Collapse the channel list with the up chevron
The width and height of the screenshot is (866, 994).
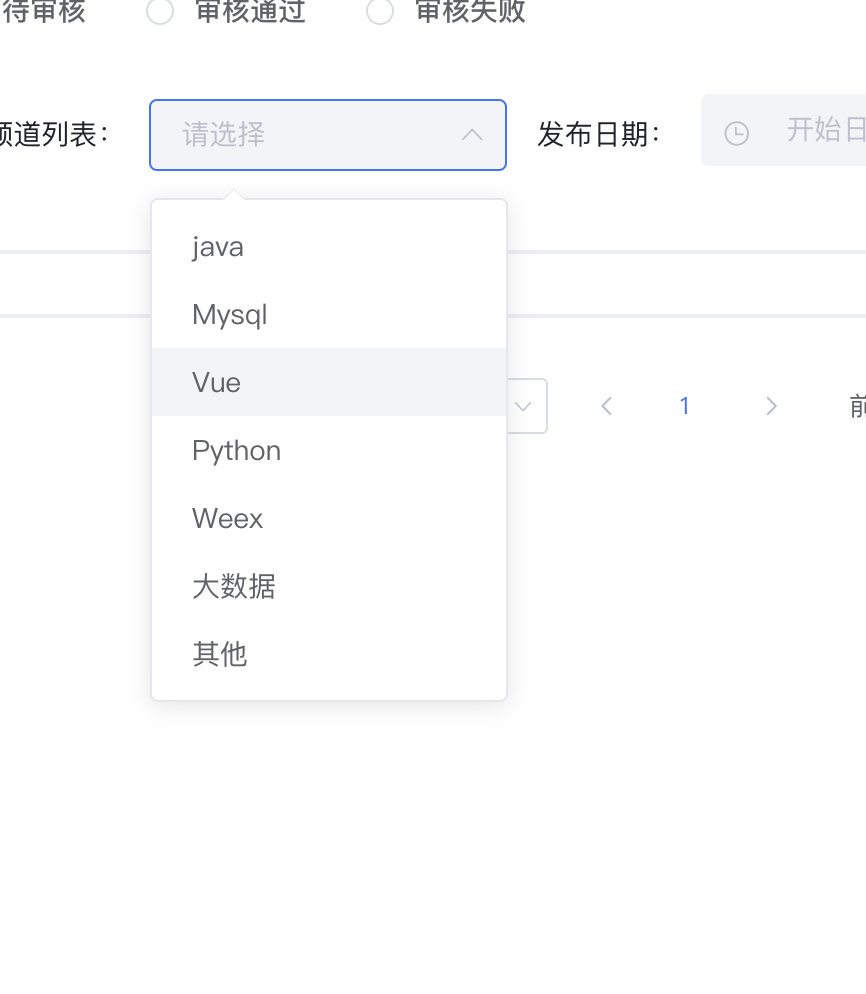[x=473, y=134]
